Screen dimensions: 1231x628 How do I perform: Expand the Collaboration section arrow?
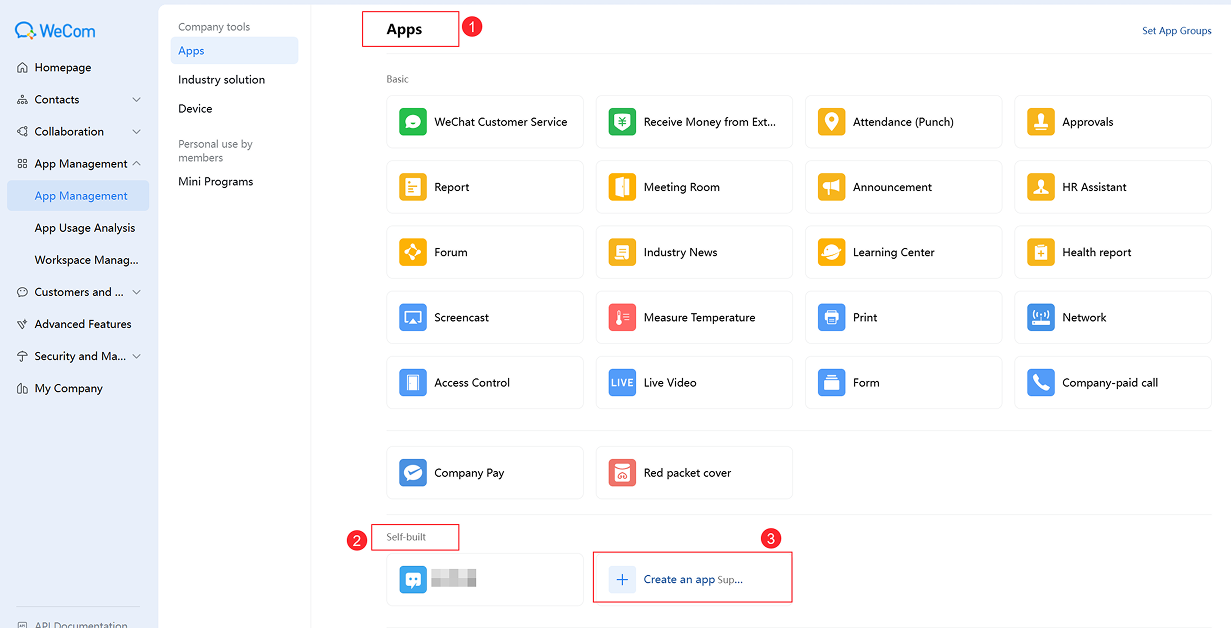pos(137,132)
